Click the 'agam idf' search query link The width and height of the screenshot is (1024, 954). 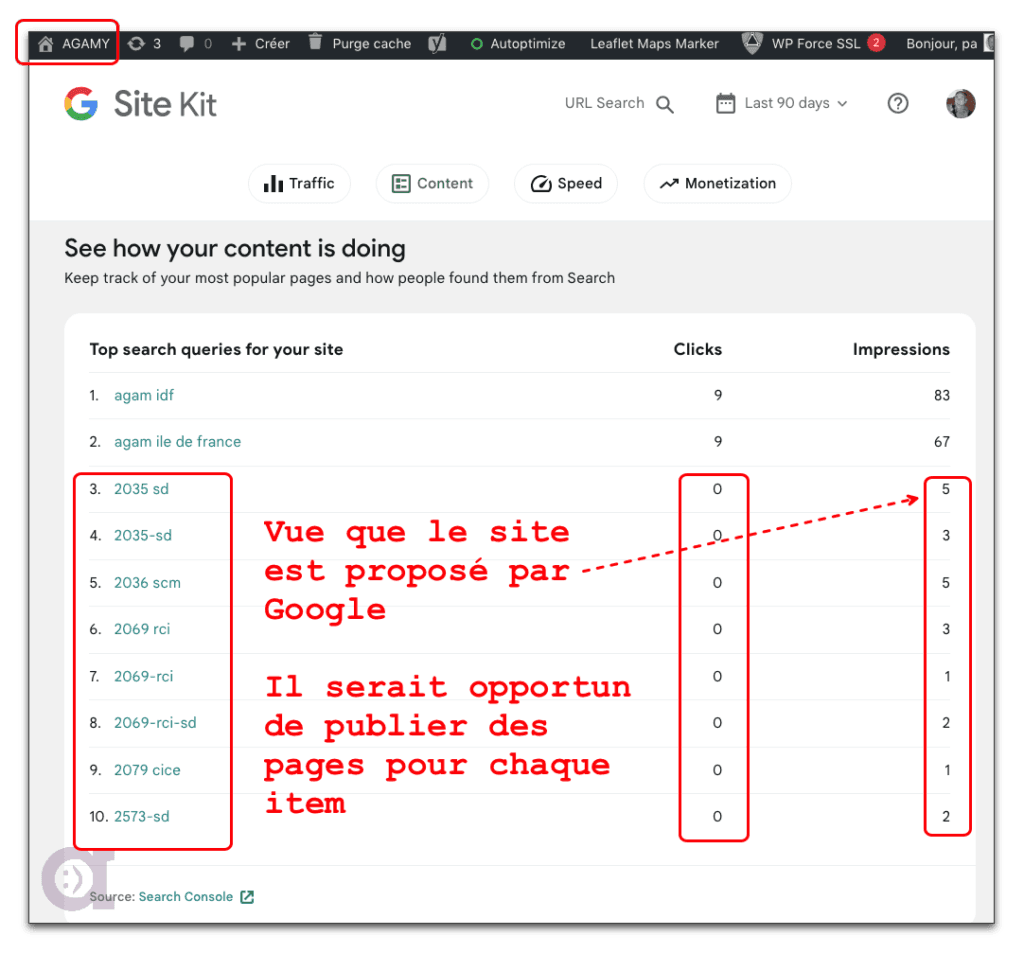pyautogui.click(x=144, y=395)
